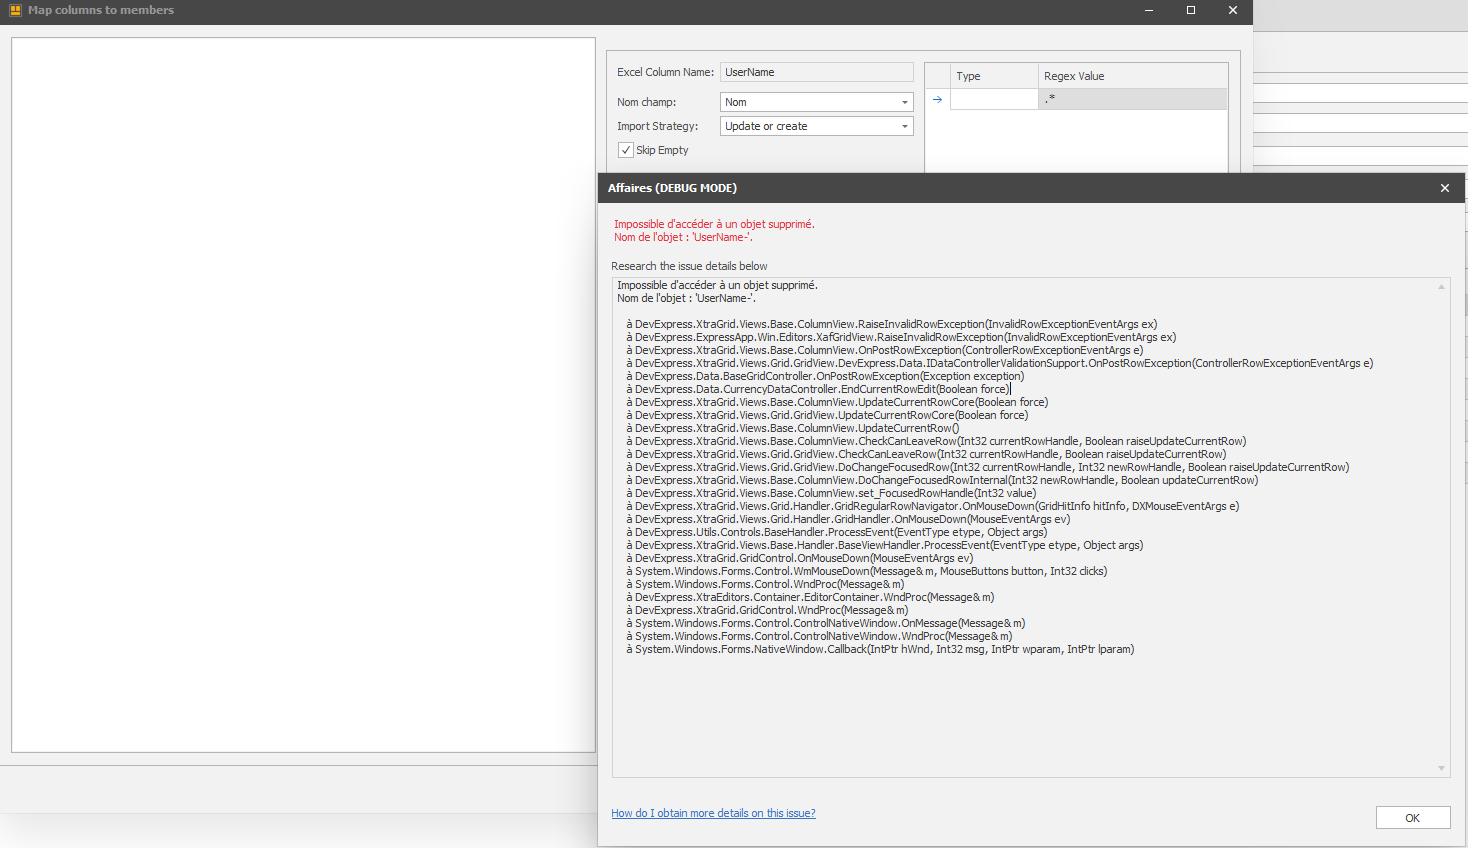Open the Import Strategy dropdown
The height and width of the screenshot is (848, 1468).
click(905, 125)
